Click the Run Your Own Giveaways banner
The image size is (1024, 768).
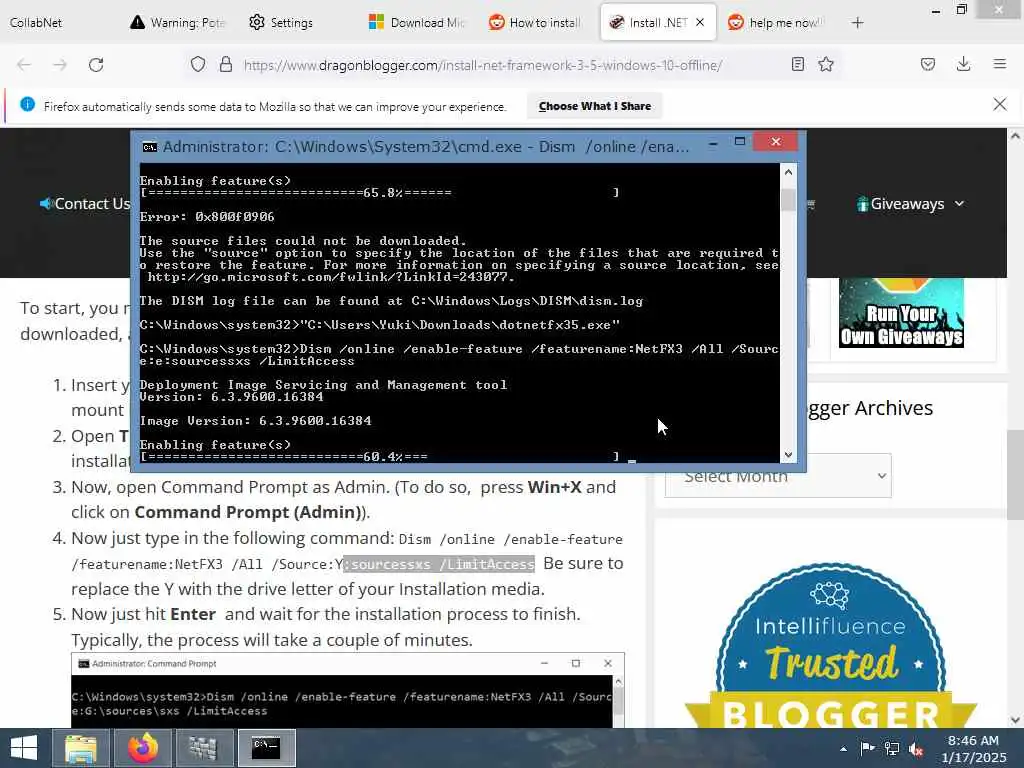pos(901,313)
